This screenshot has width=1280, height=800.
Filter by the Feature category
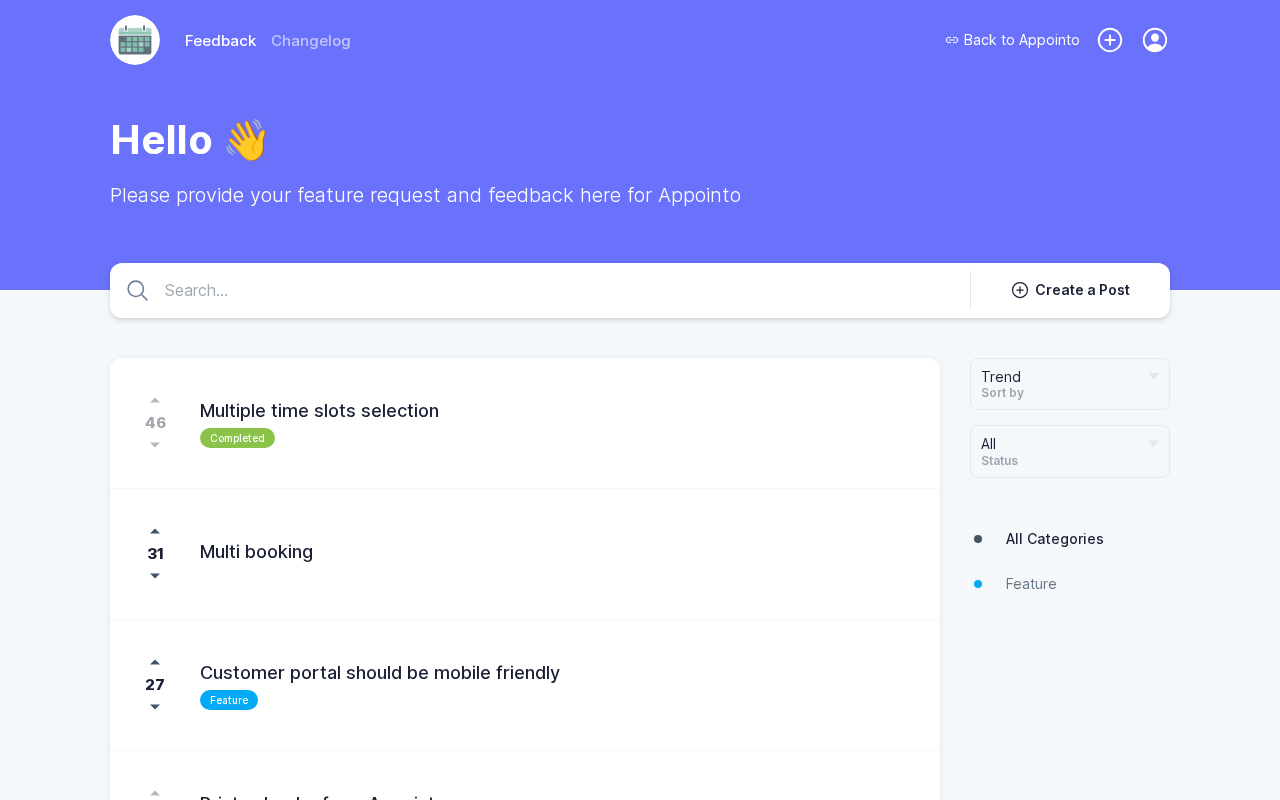(1031, 584)
